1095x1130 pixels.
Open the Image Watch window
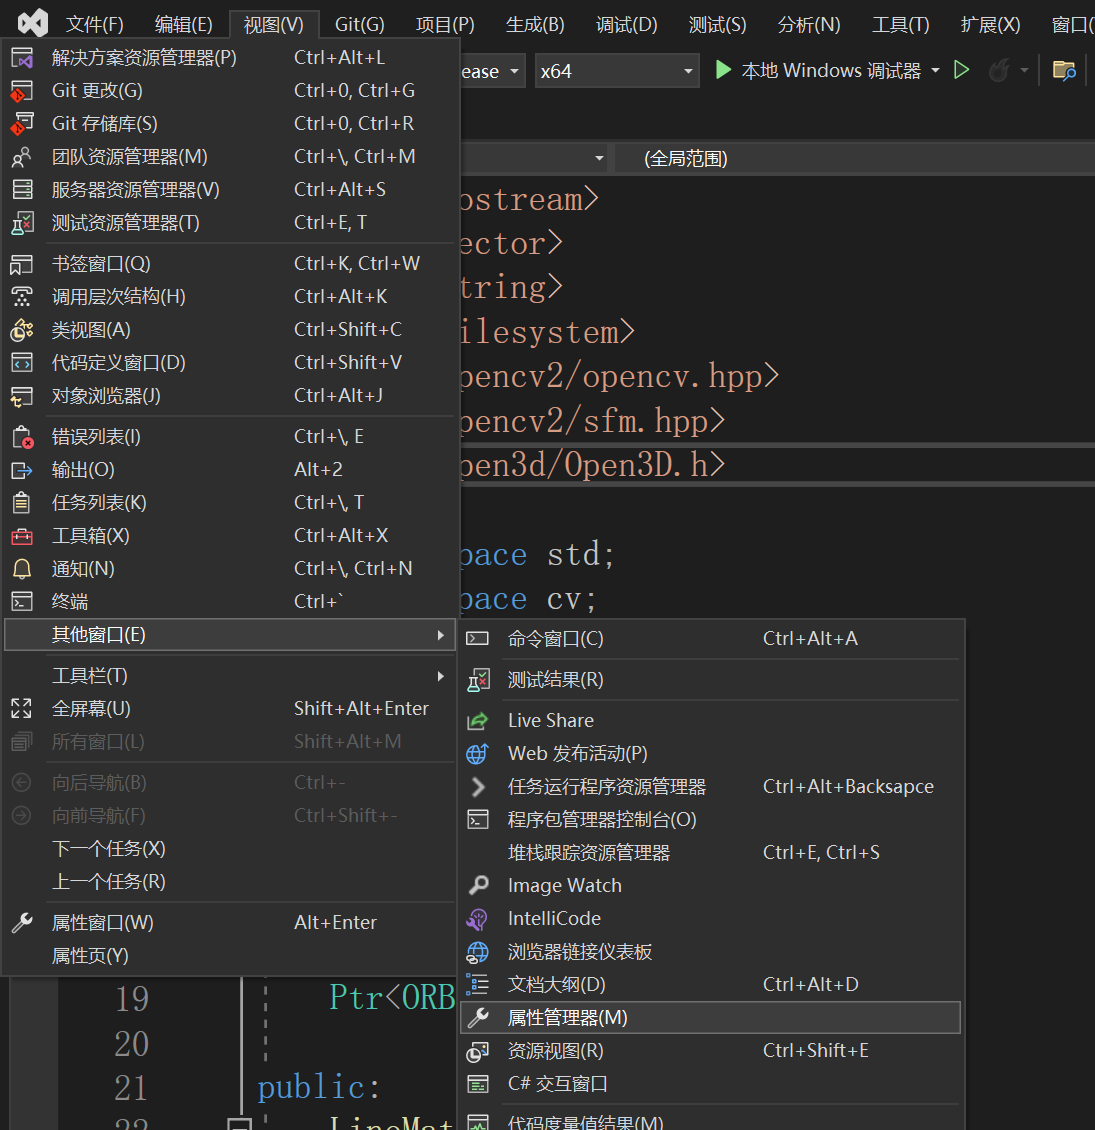click(563, 885)
